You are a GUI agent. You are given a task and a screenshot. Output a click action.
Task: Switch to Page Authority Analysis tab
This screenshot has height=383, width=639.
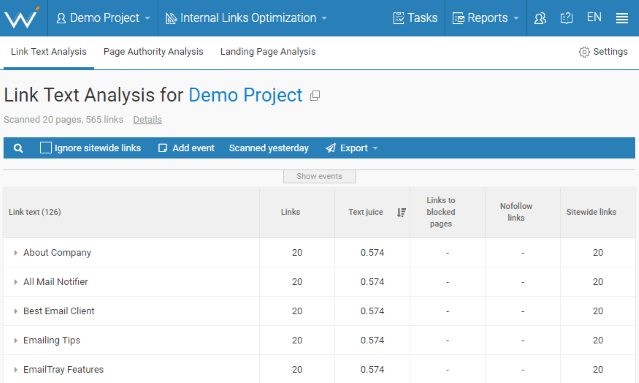click(x=153, y=52)
